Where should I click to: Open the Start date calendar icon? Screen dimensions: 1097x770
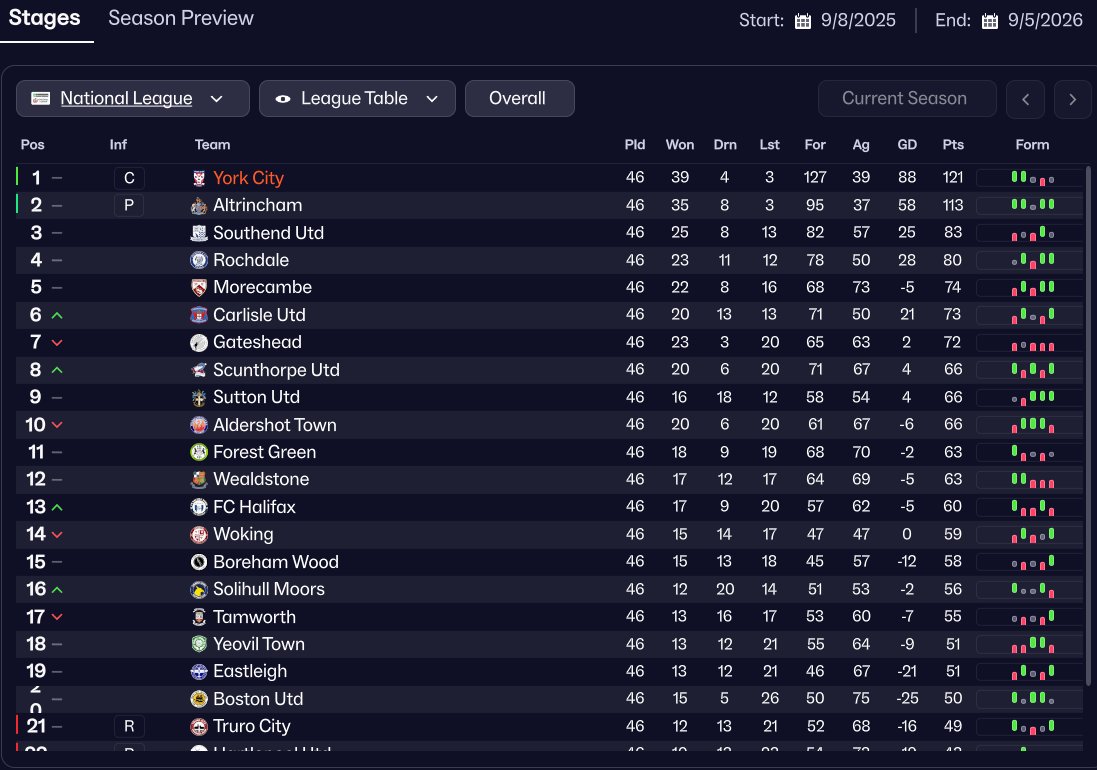(x=802, y=21)
